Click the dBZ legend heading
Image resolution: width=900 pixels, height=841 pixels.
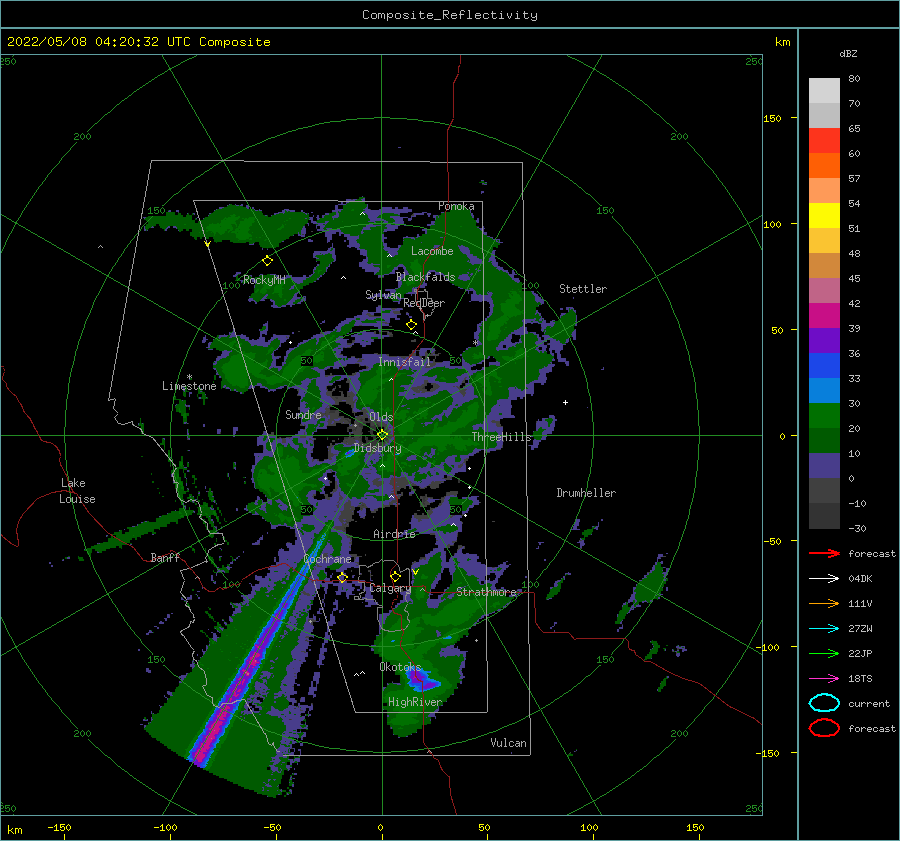tap(848, 53)
